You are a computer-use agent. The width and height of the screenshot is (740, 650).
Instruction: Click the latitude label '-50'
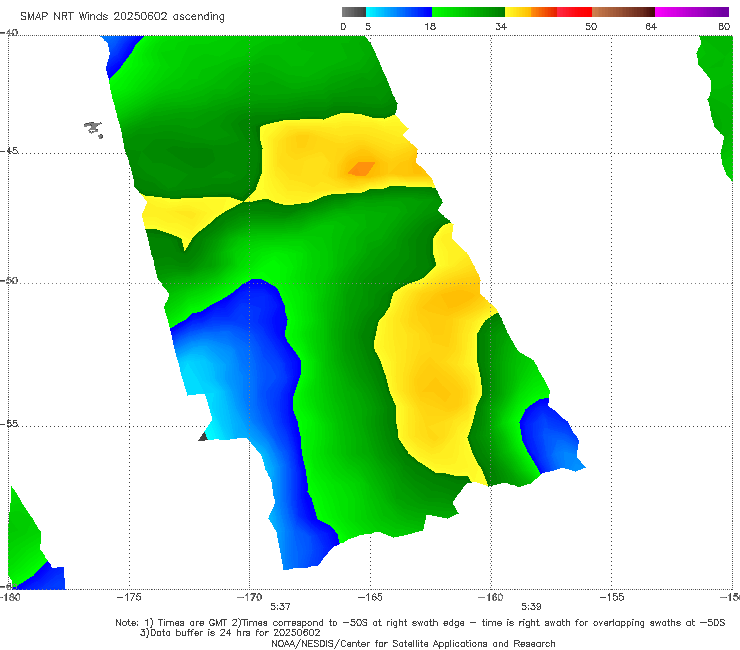pos(9,280)
